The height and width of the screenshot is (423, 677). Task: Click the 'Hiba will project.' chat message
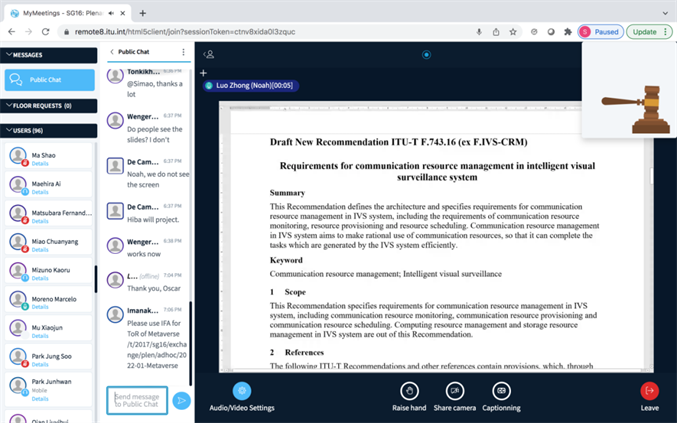(x=153, y=219)
